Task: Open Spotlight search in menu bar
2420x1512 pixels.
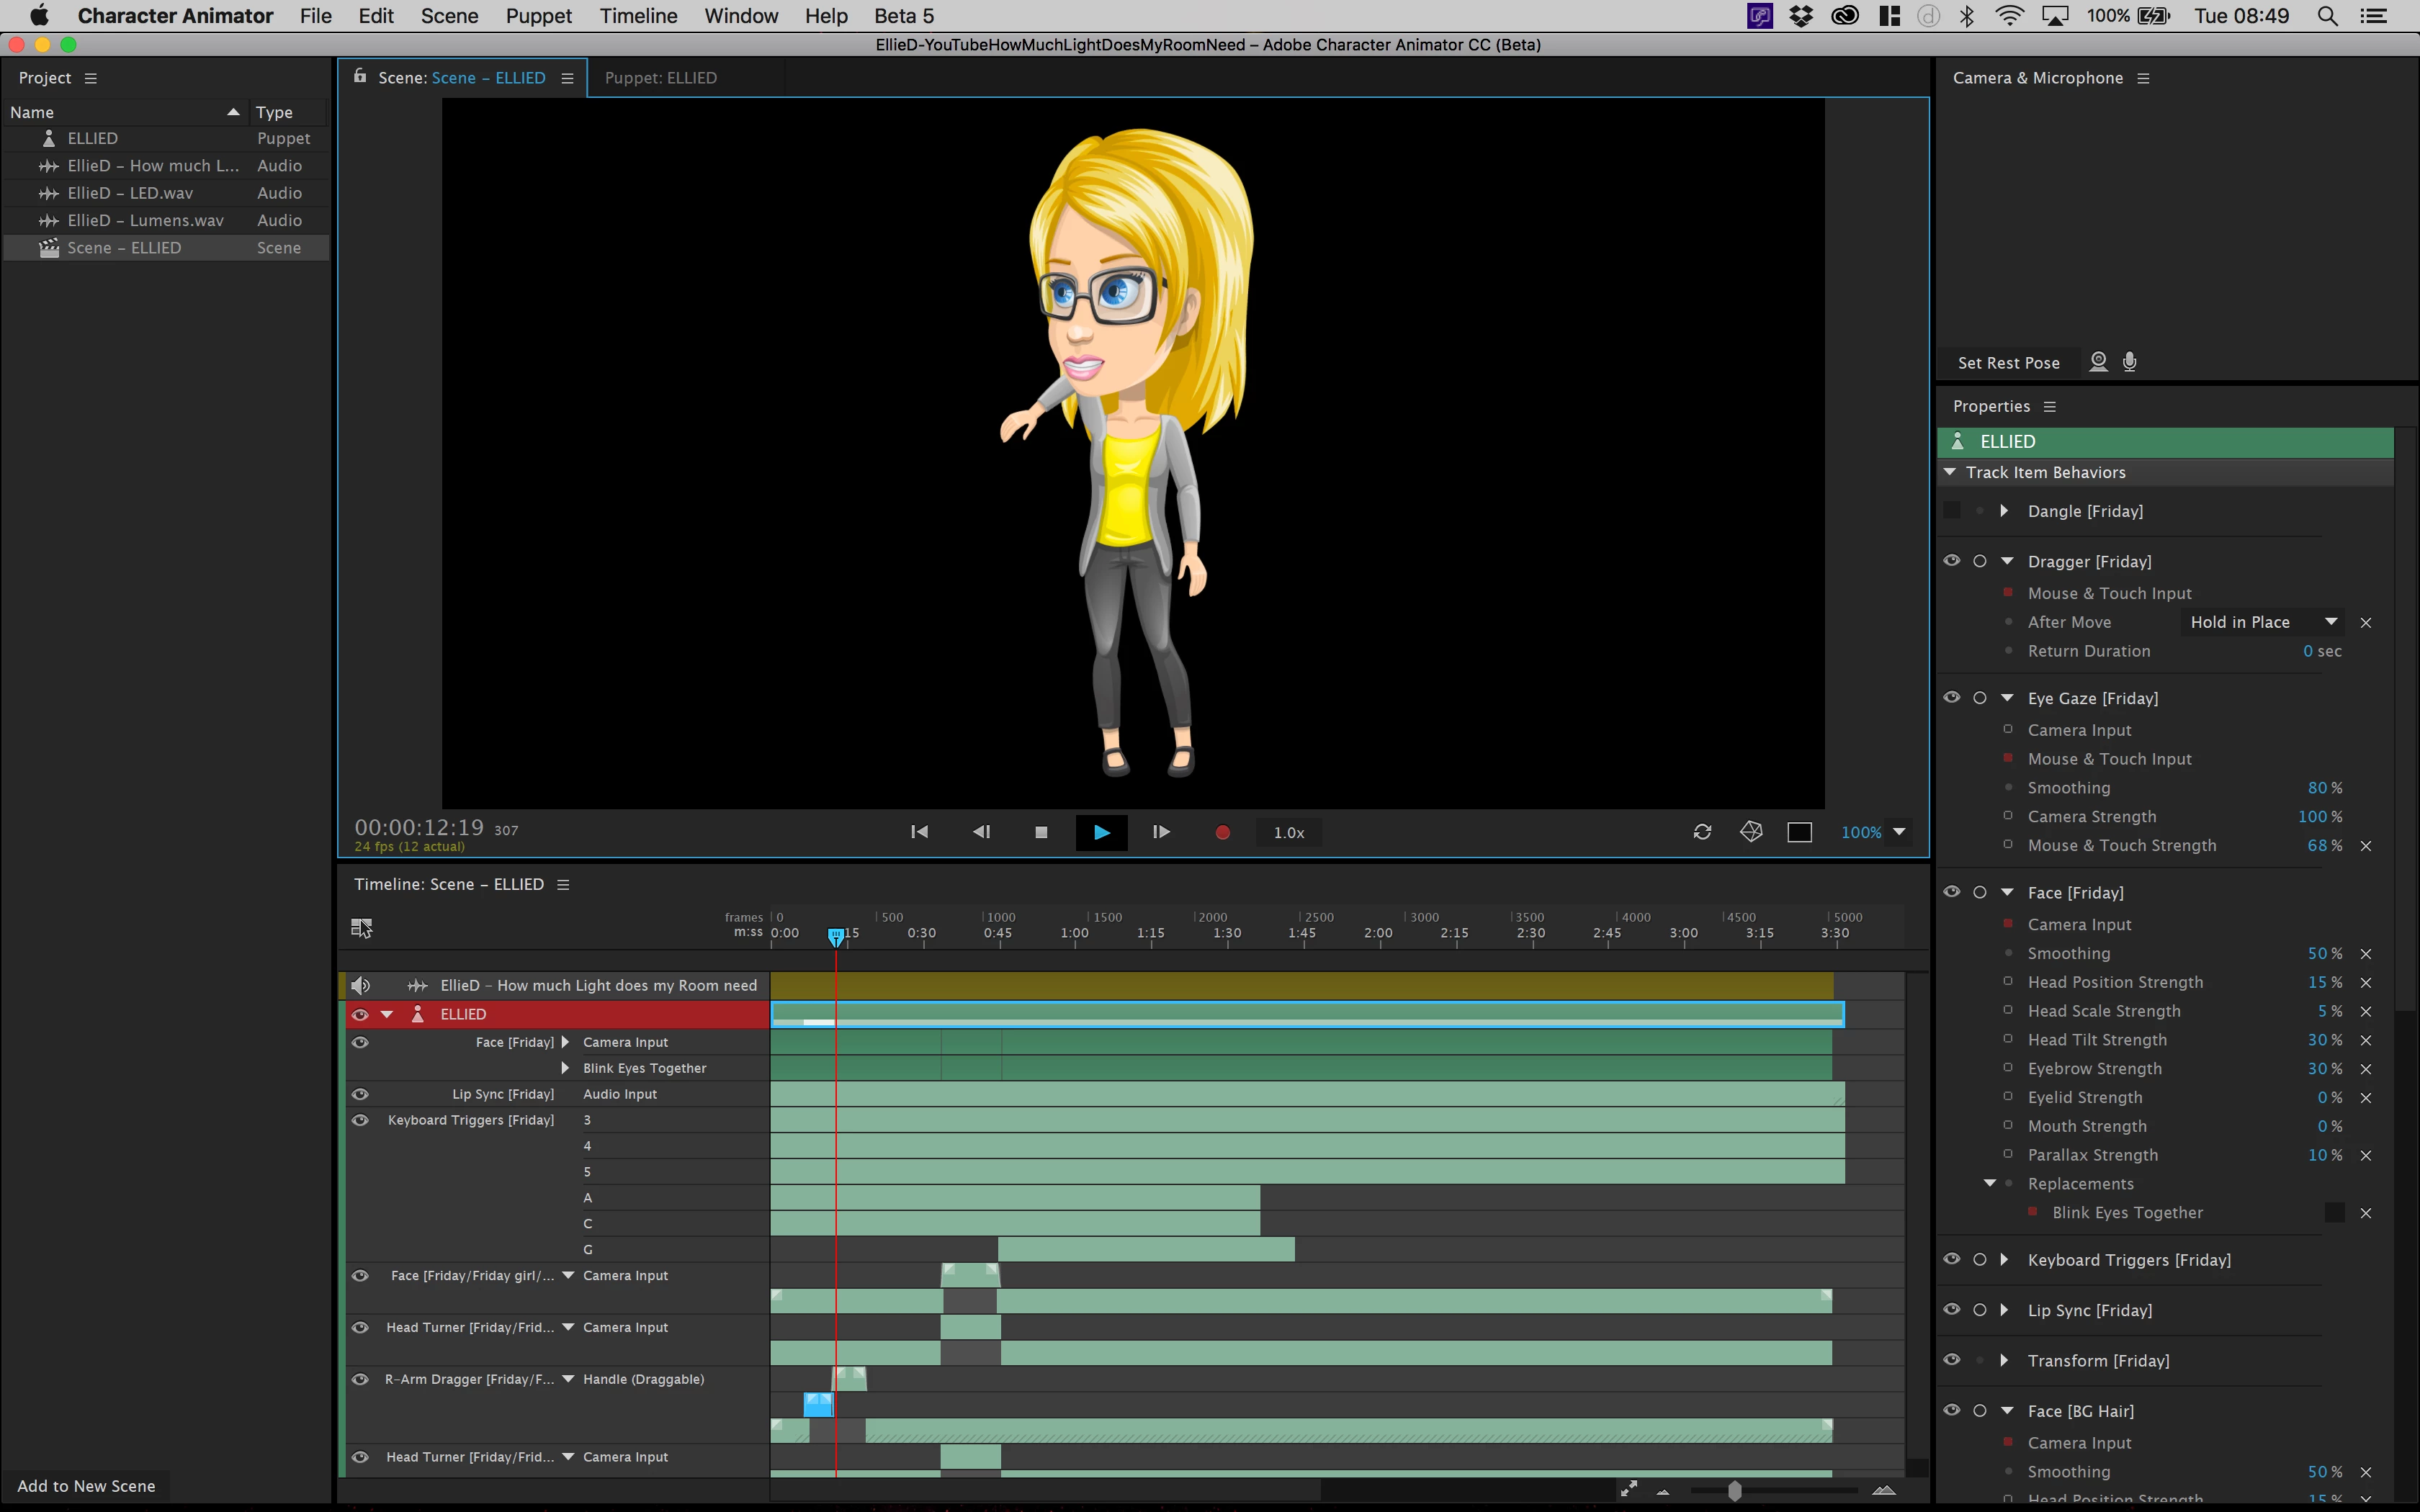Action: tap(2327, 16)
